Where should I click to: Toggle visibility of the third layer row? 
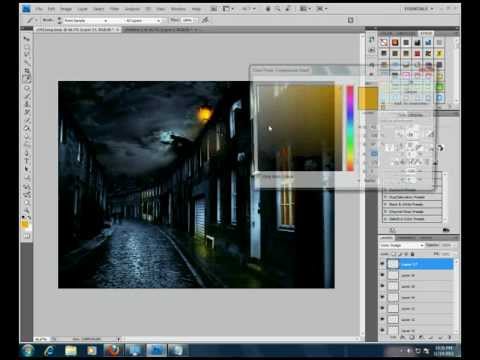tap(382, 286)
